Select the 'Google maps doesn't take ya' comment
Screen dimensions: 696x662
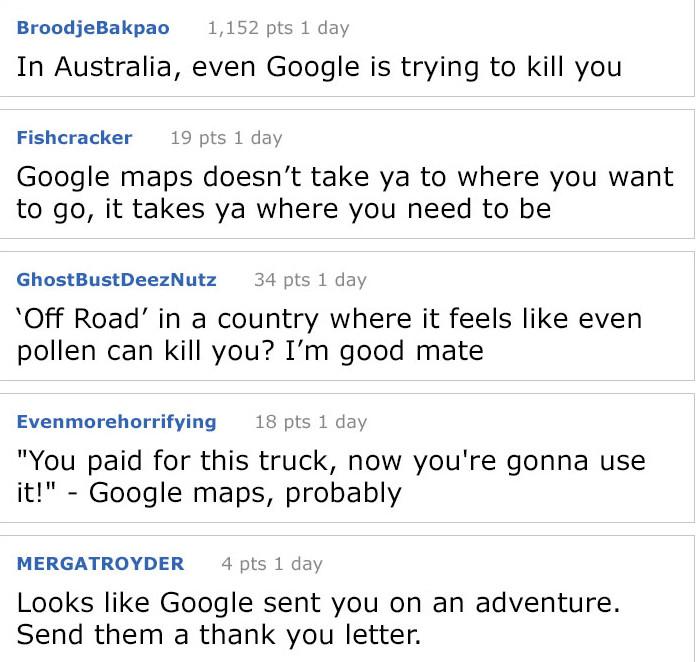coord(345,193)
